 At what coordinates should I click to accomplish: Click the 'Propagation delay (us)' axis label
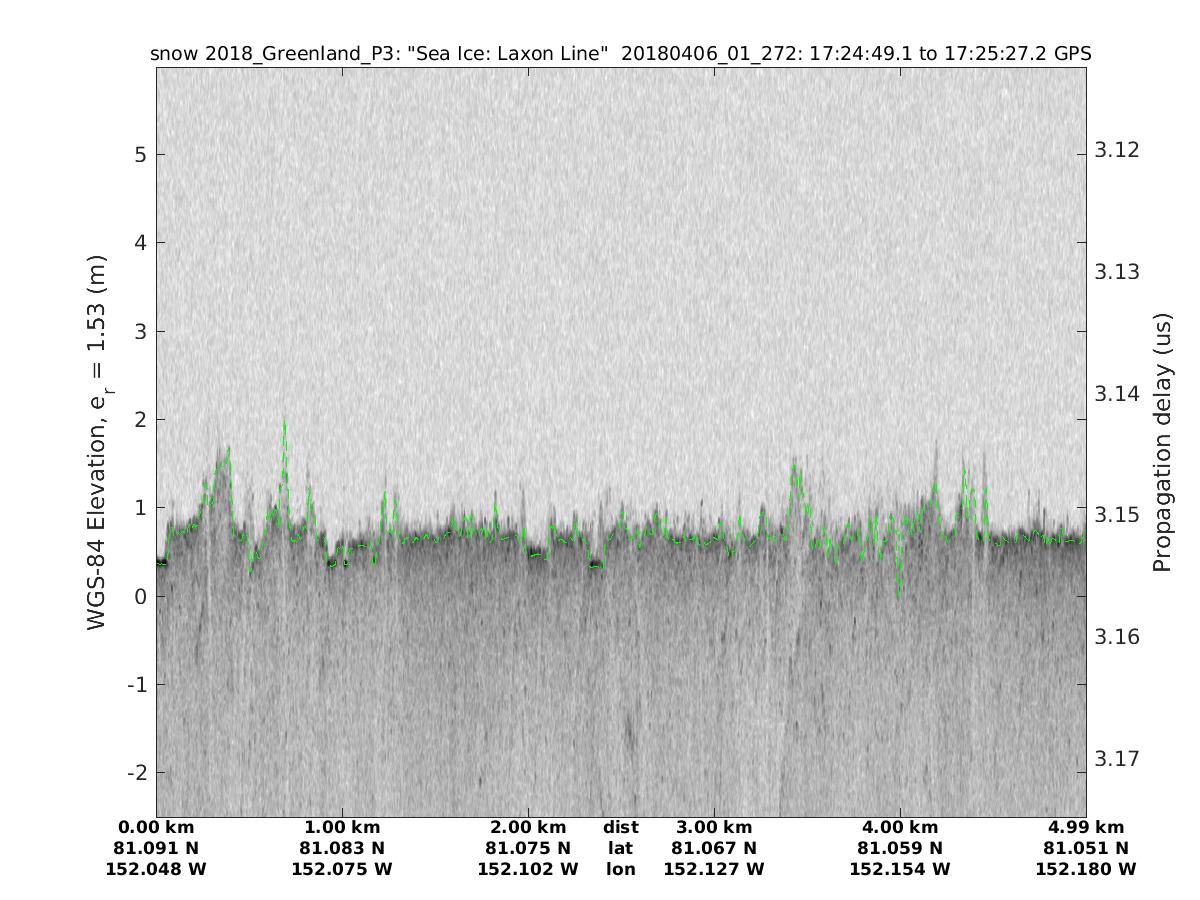coord(1161,442)
